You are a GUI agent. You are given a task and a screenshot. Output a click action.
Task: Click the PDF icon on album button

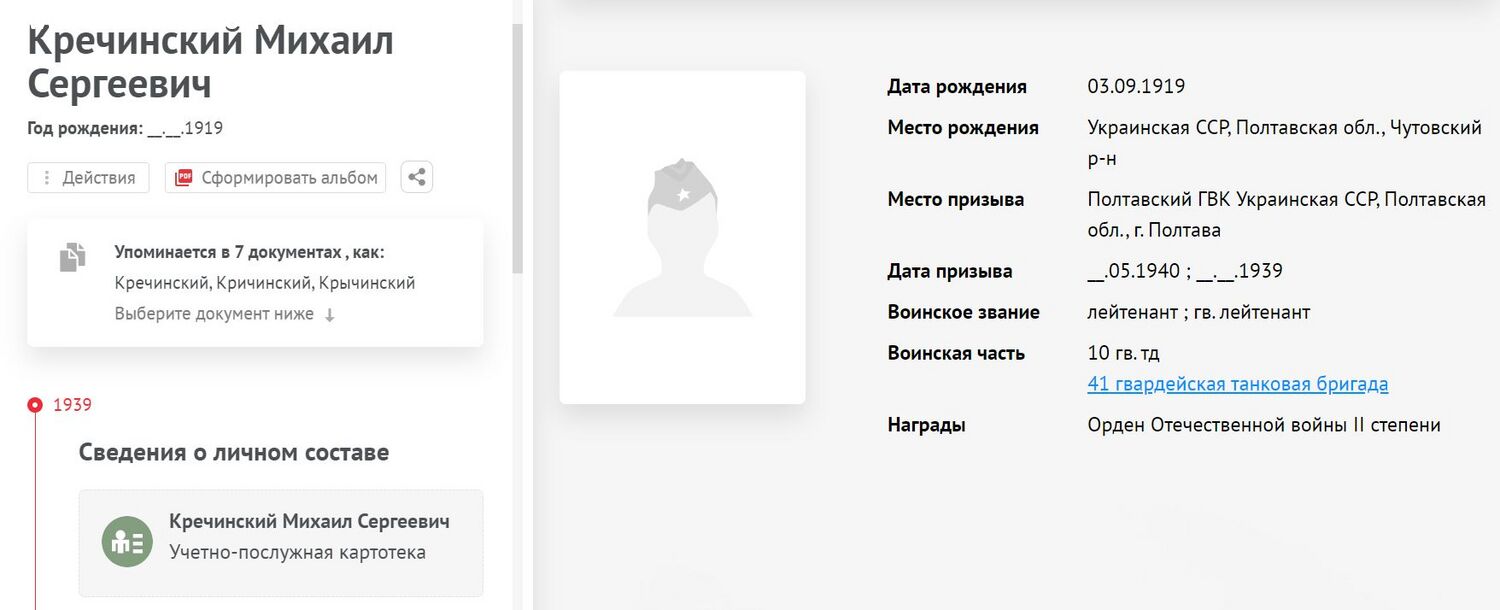tap(183, 178)
